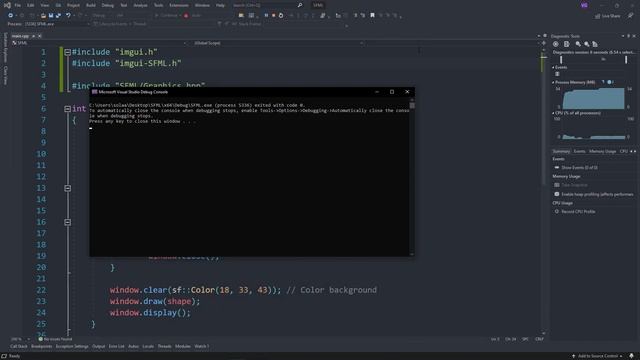The height and width of the screenshot is (360, 640).
Task: Open the Call Stack bottom tab
Action: click(x=19, y=347)
